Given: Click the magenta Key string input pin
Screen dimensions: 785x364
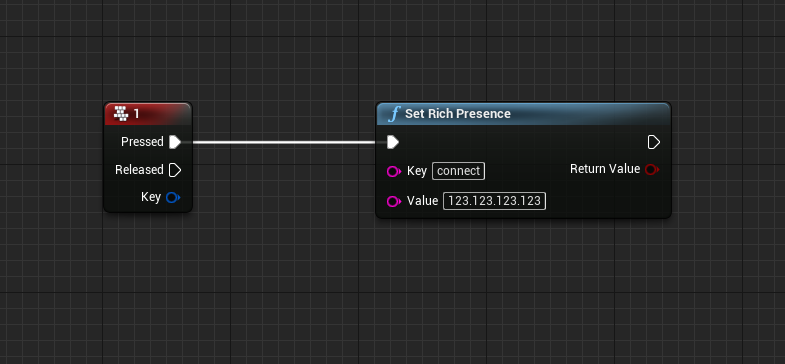Looking at the screenshot, I should (394, 172).
